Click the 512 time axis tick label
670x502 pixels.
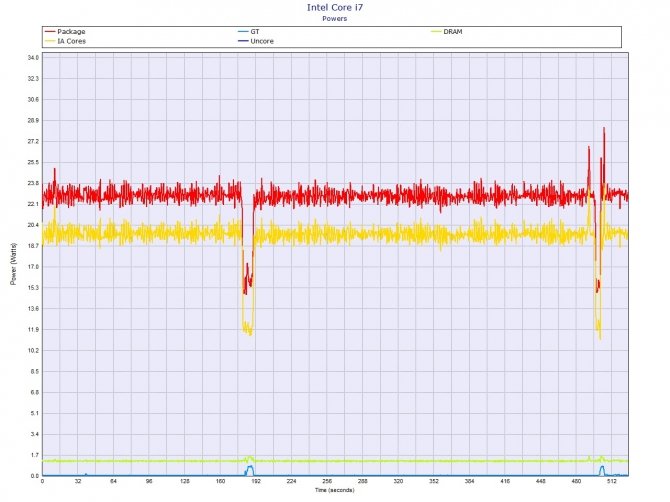612,481
